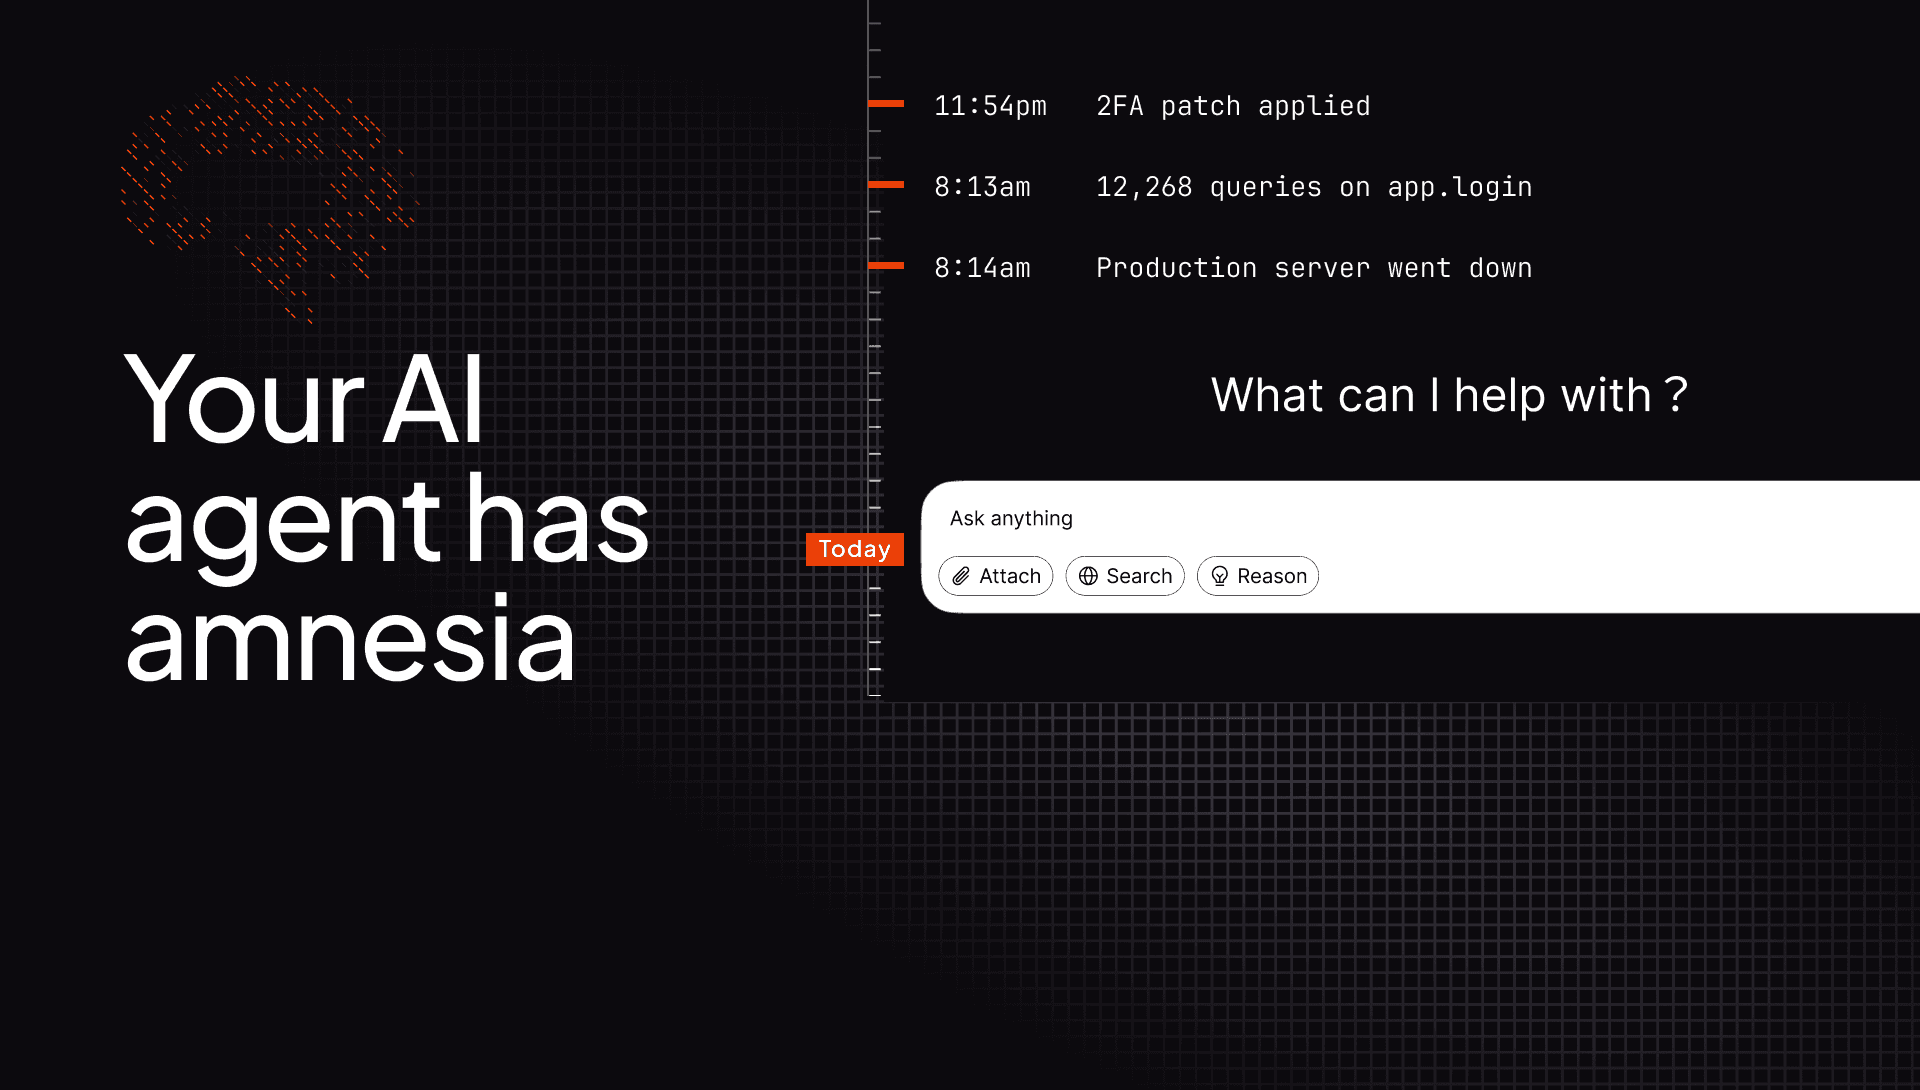Click '12,268 queries on app.login' entry
1920x1090 pixels.
[1314, 187]
